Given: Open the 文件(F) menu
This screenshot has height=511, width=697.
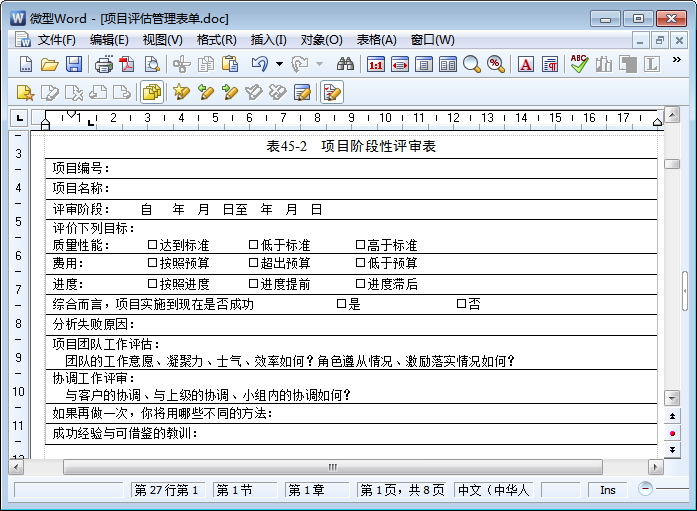Looking at the screenshot, I should pos(56,40).
